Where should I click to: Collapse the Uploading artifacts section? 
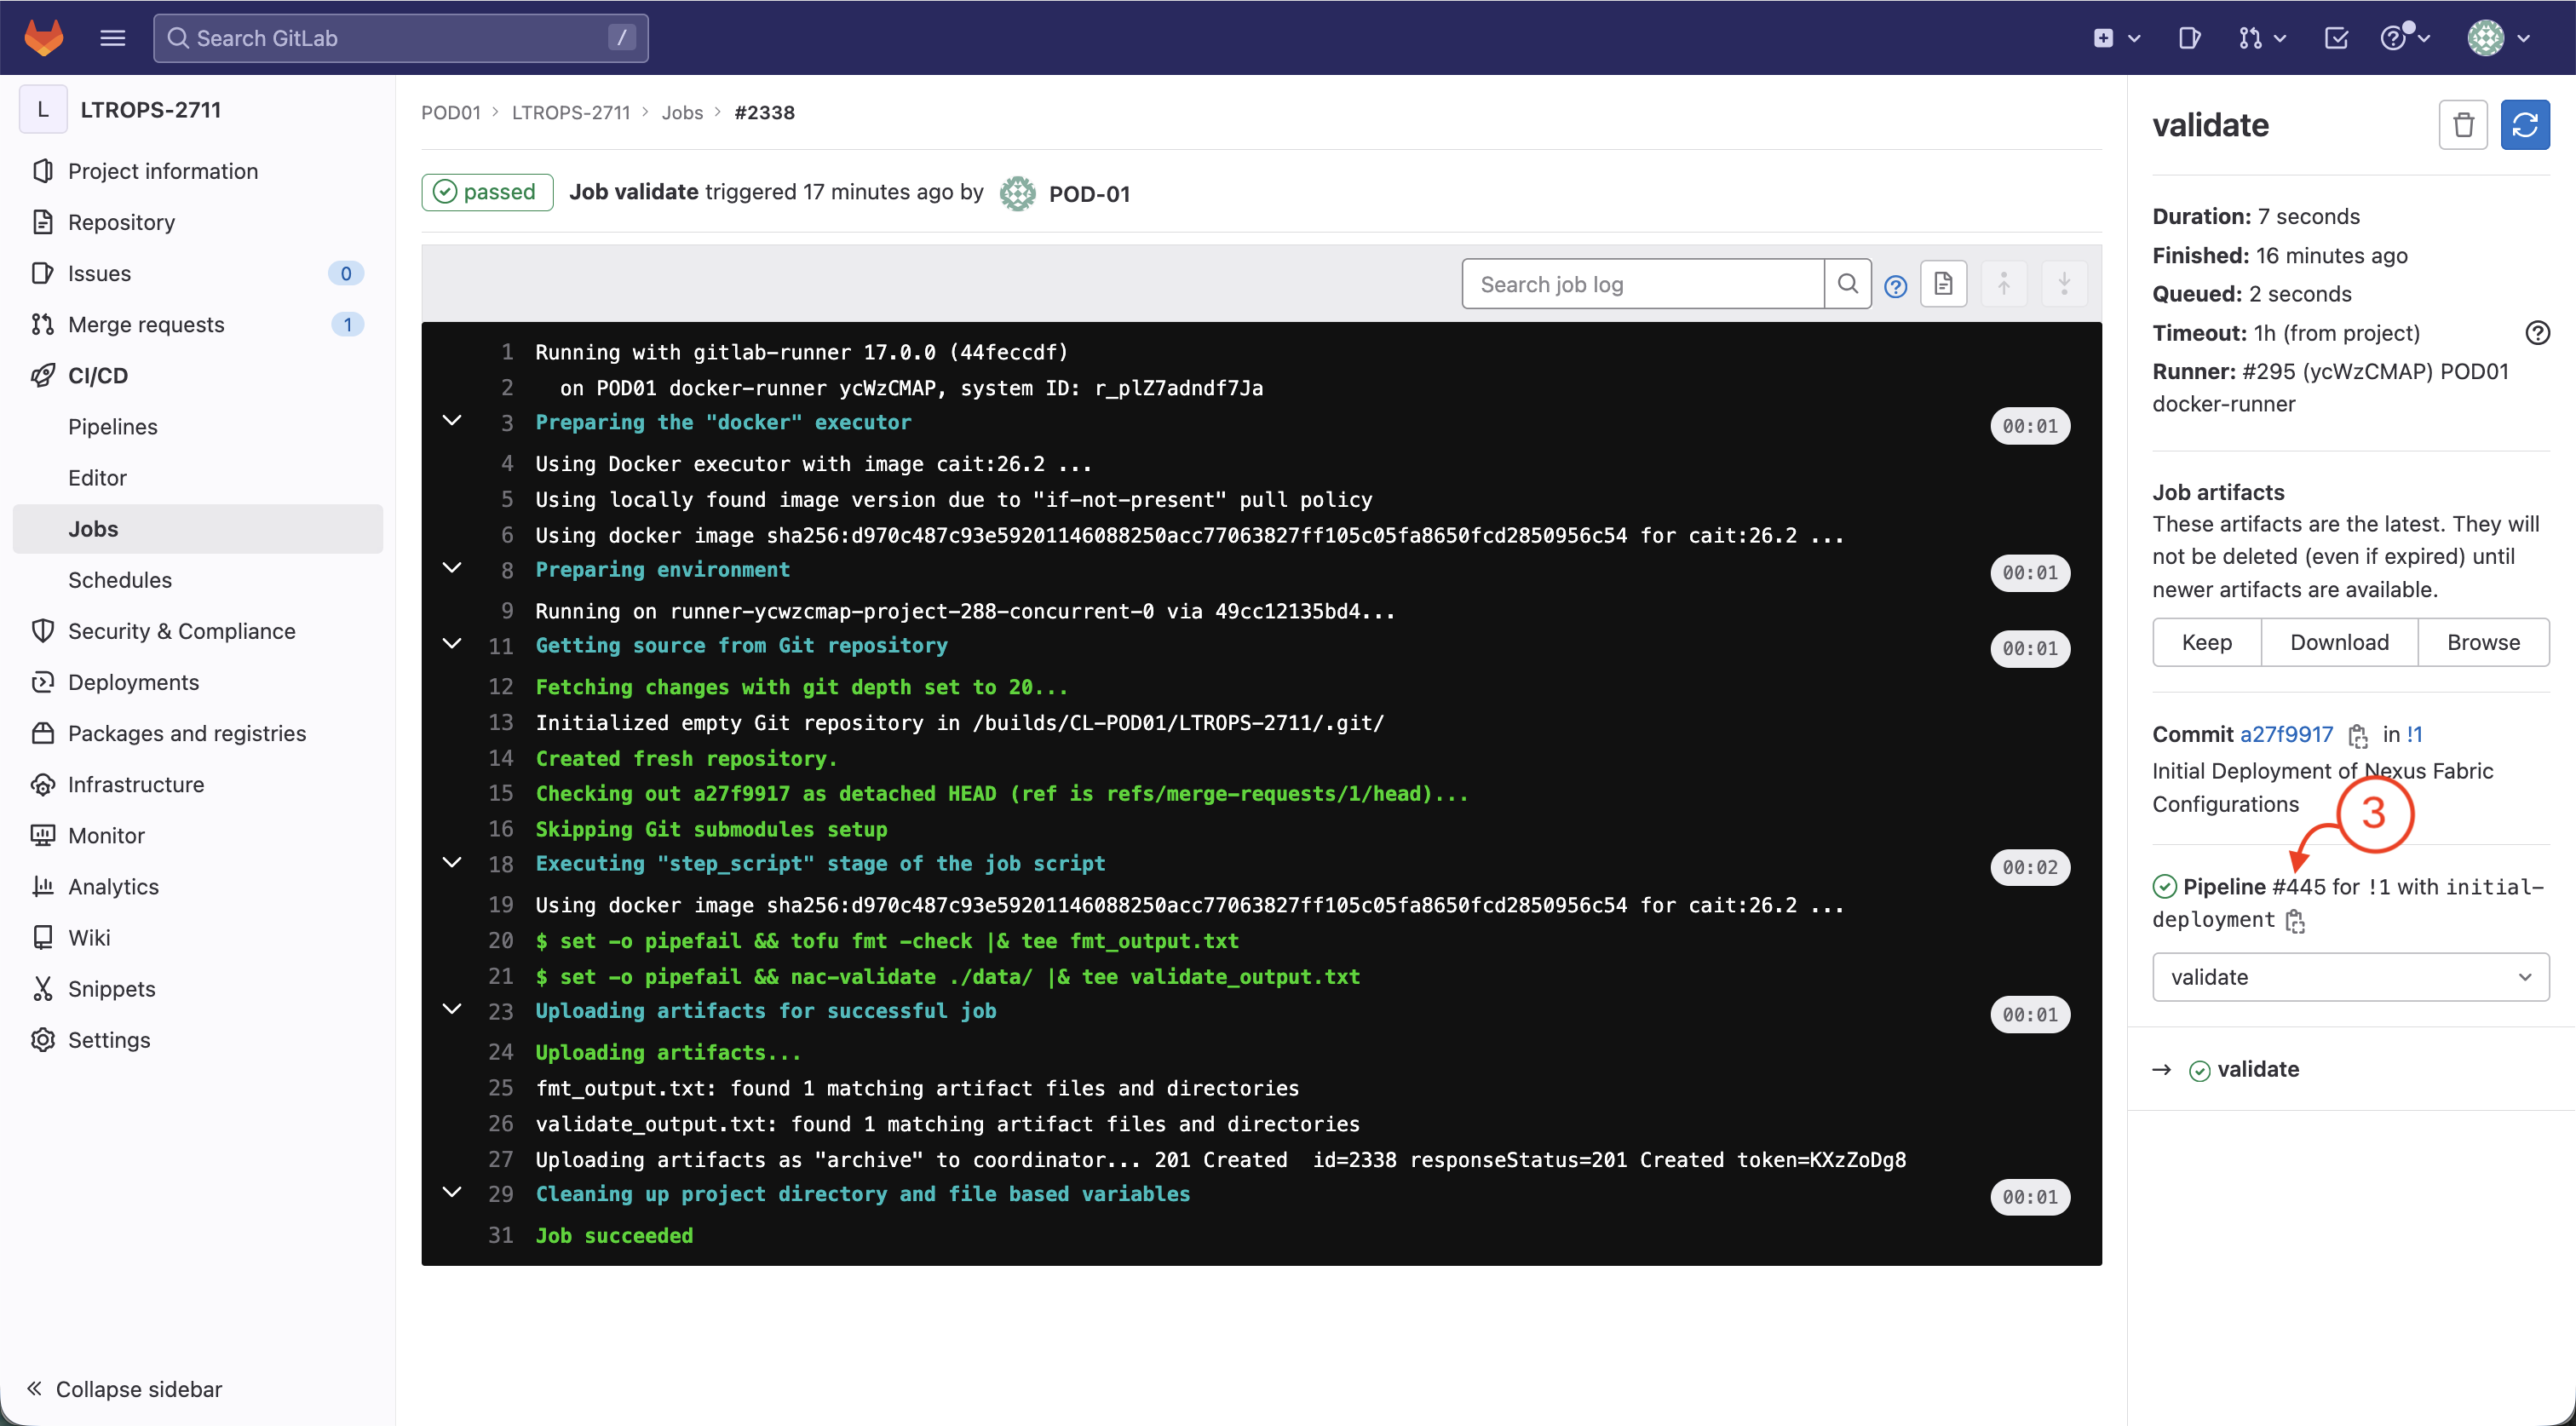pos(452,1009)
